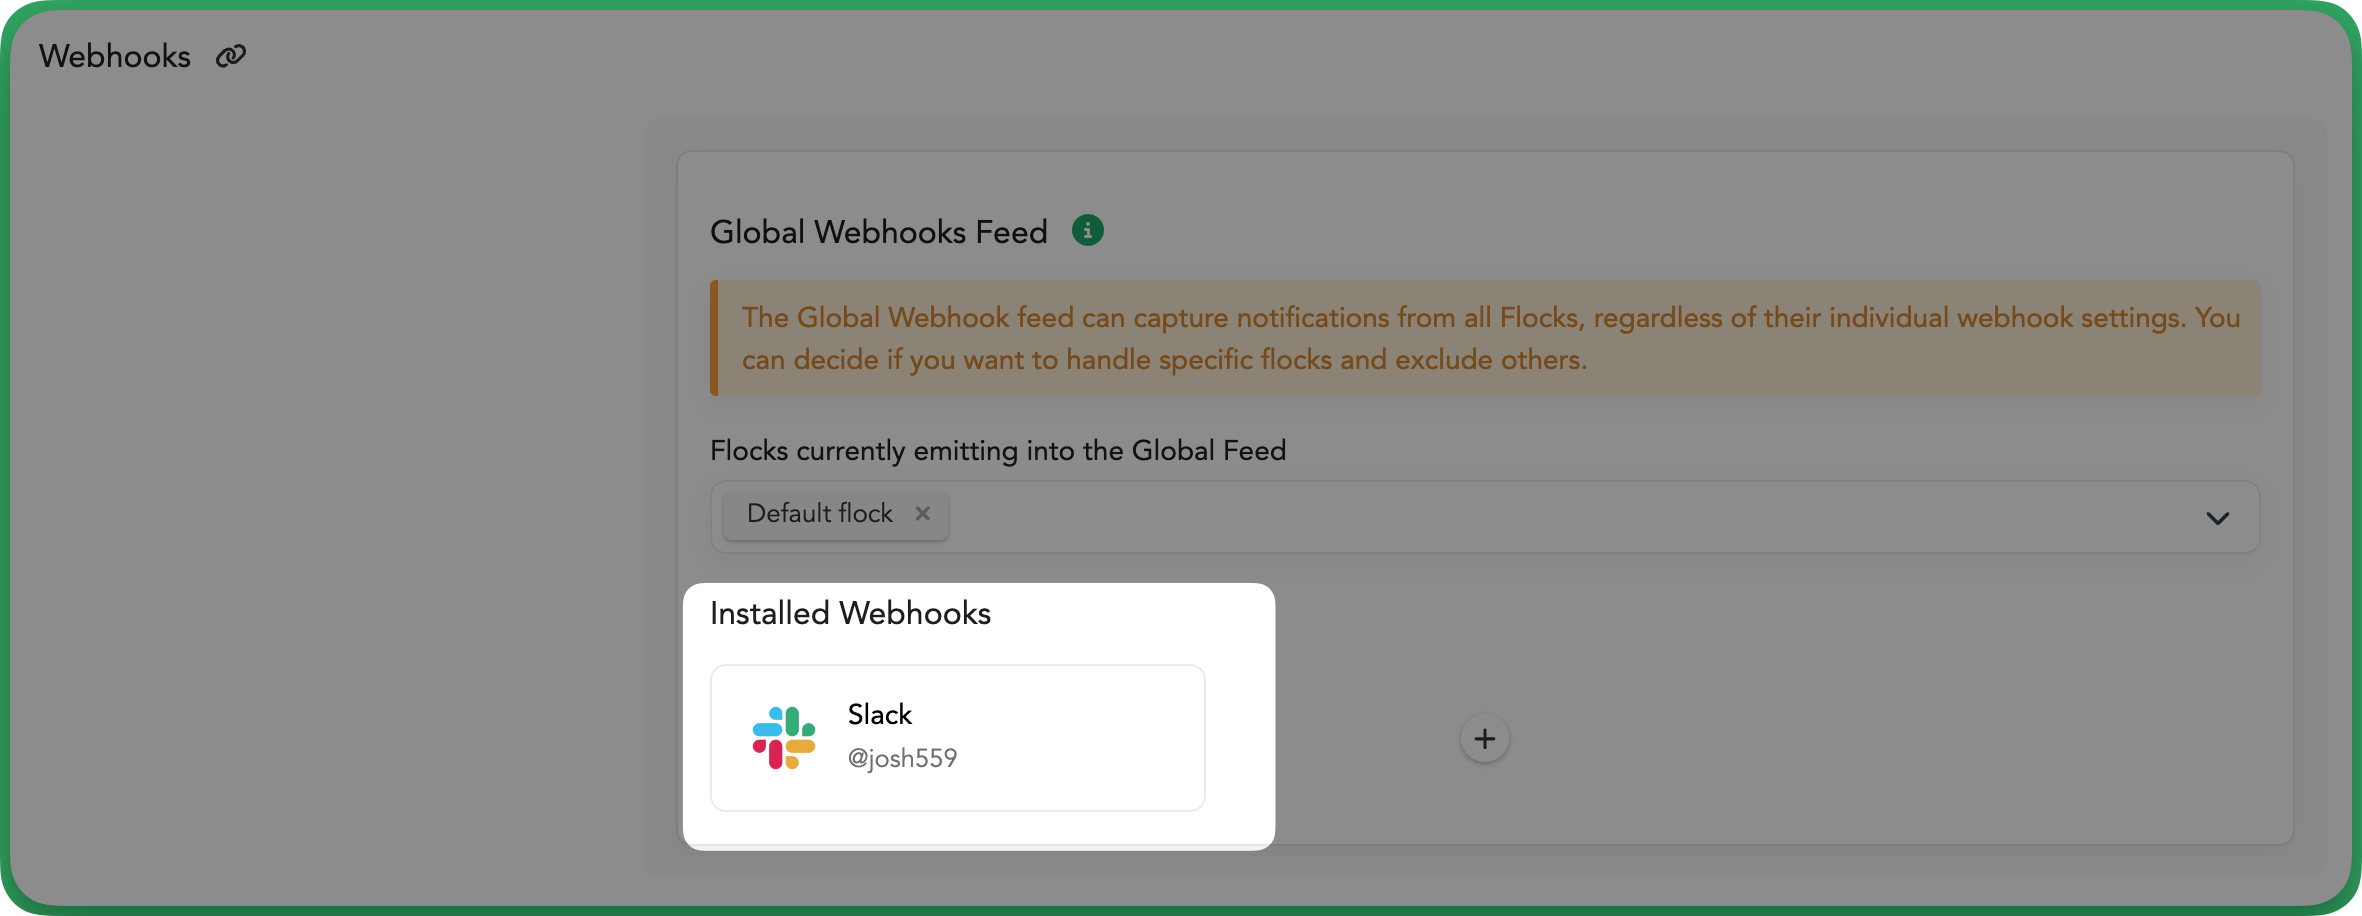Remove the Default flock chip
2362x916 pixels.
(x=923, y=513)
